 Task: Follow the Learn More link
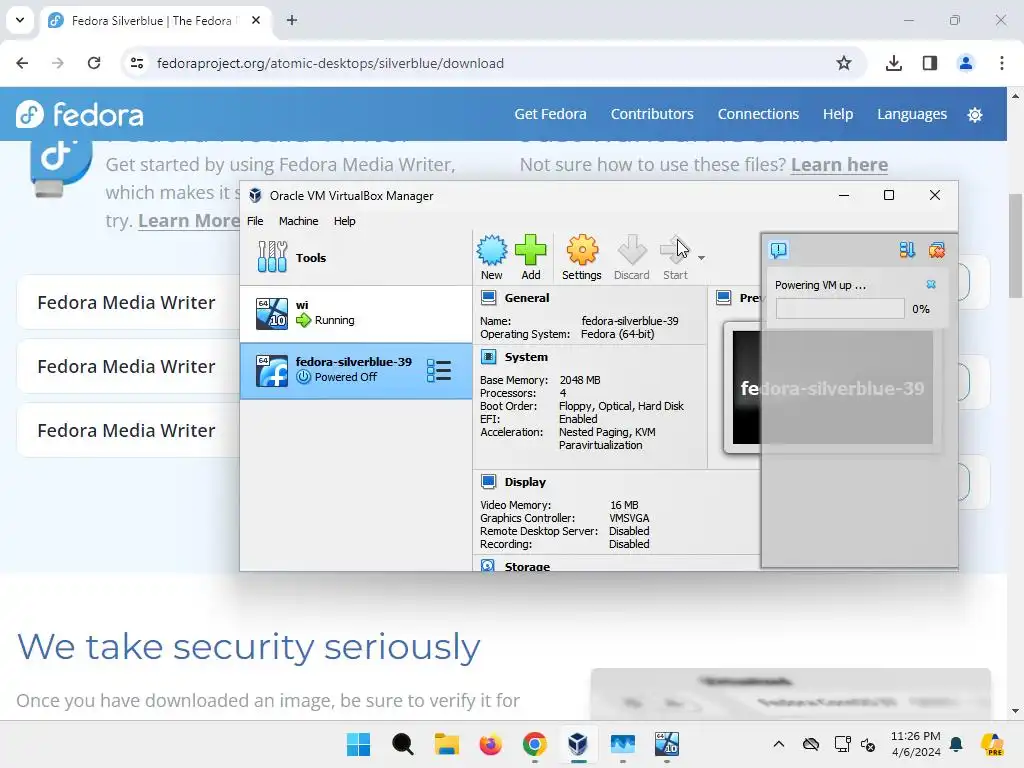click(x=189, y=221)
